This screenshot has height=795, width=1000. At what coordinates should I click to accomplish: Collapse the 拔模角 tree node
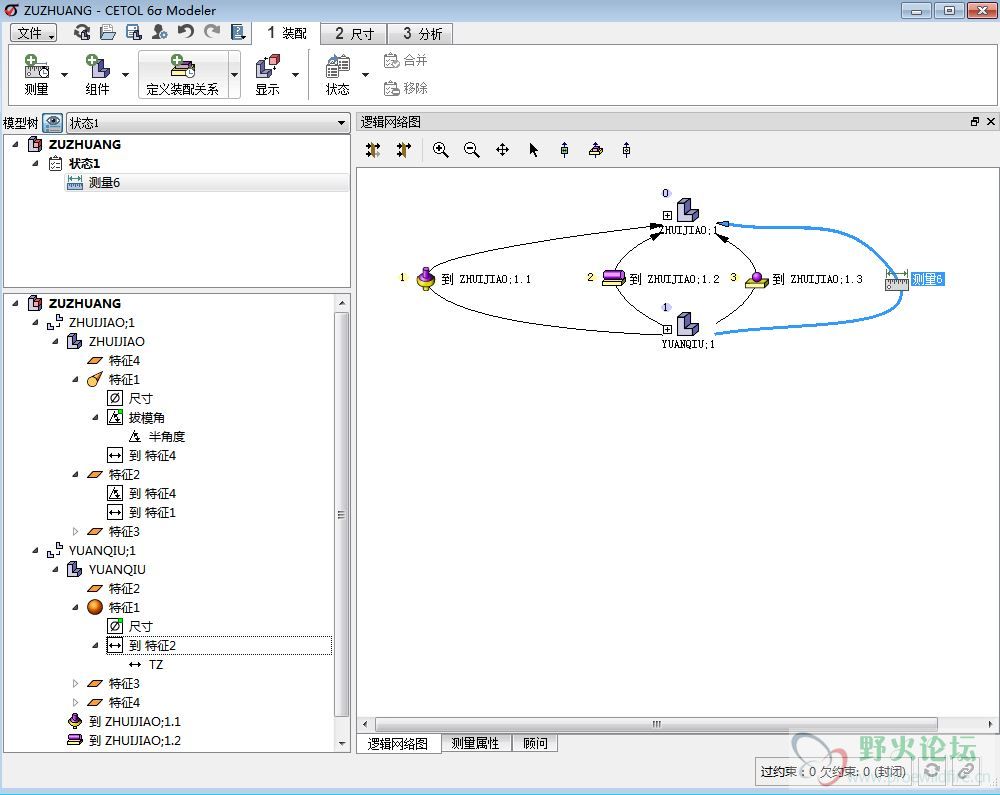coord(95,418)
